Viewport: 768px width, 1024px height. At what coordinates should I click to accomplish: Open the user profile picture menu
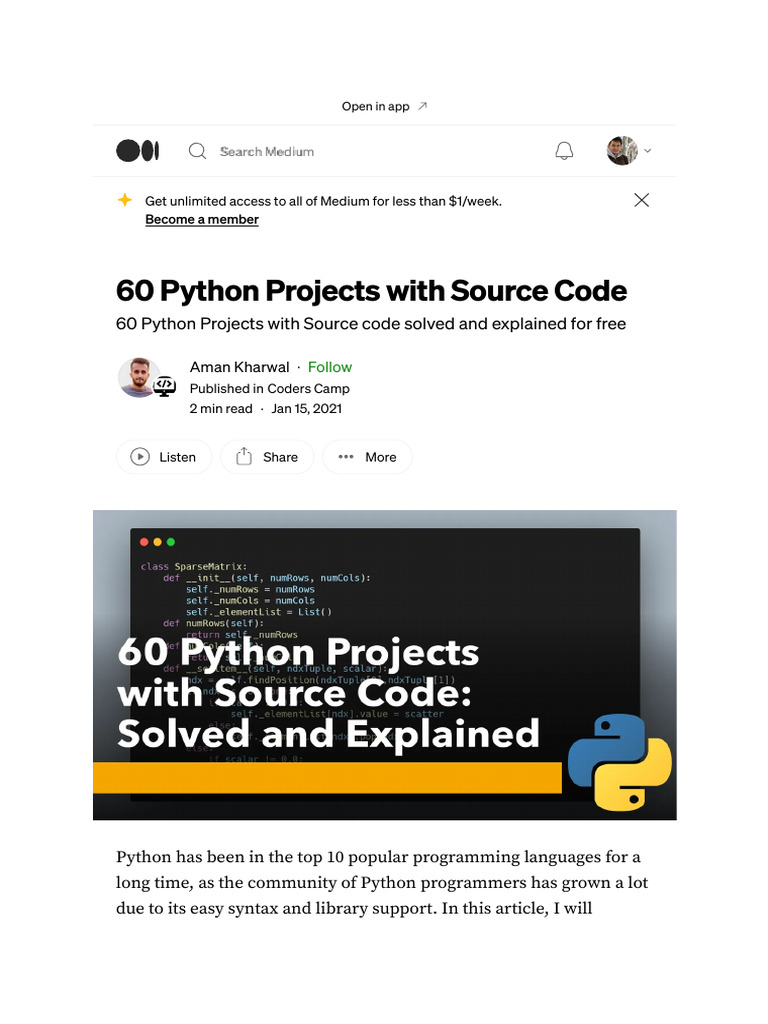(621, 151)
